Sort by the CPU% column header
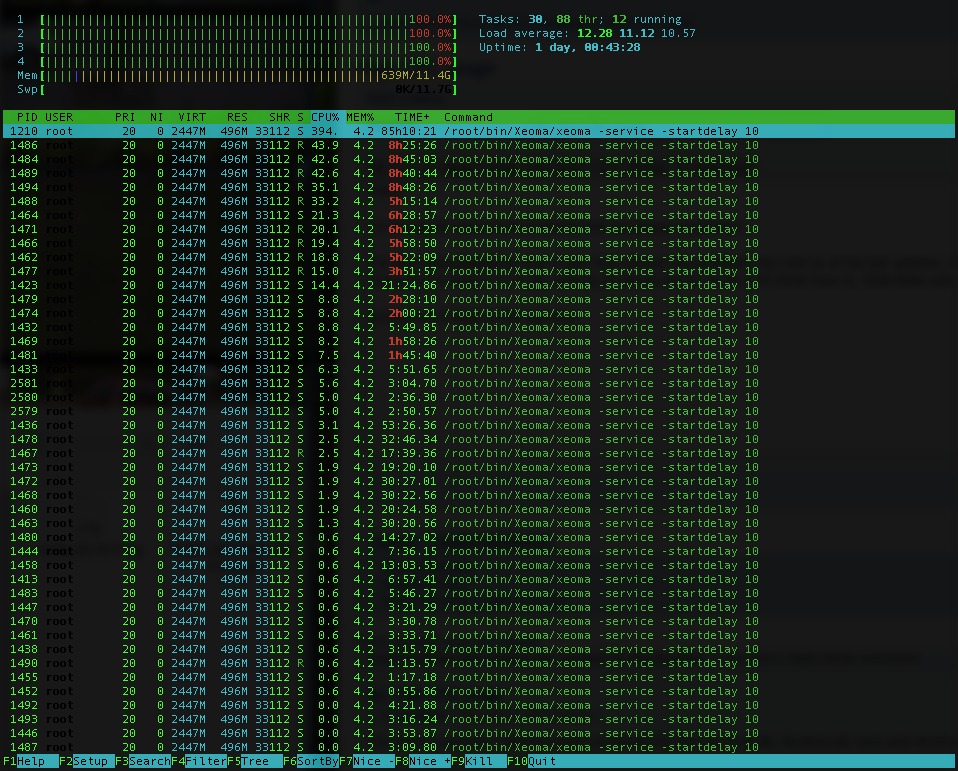This screenshot has height=771, width=958. [x=325, y=117]
